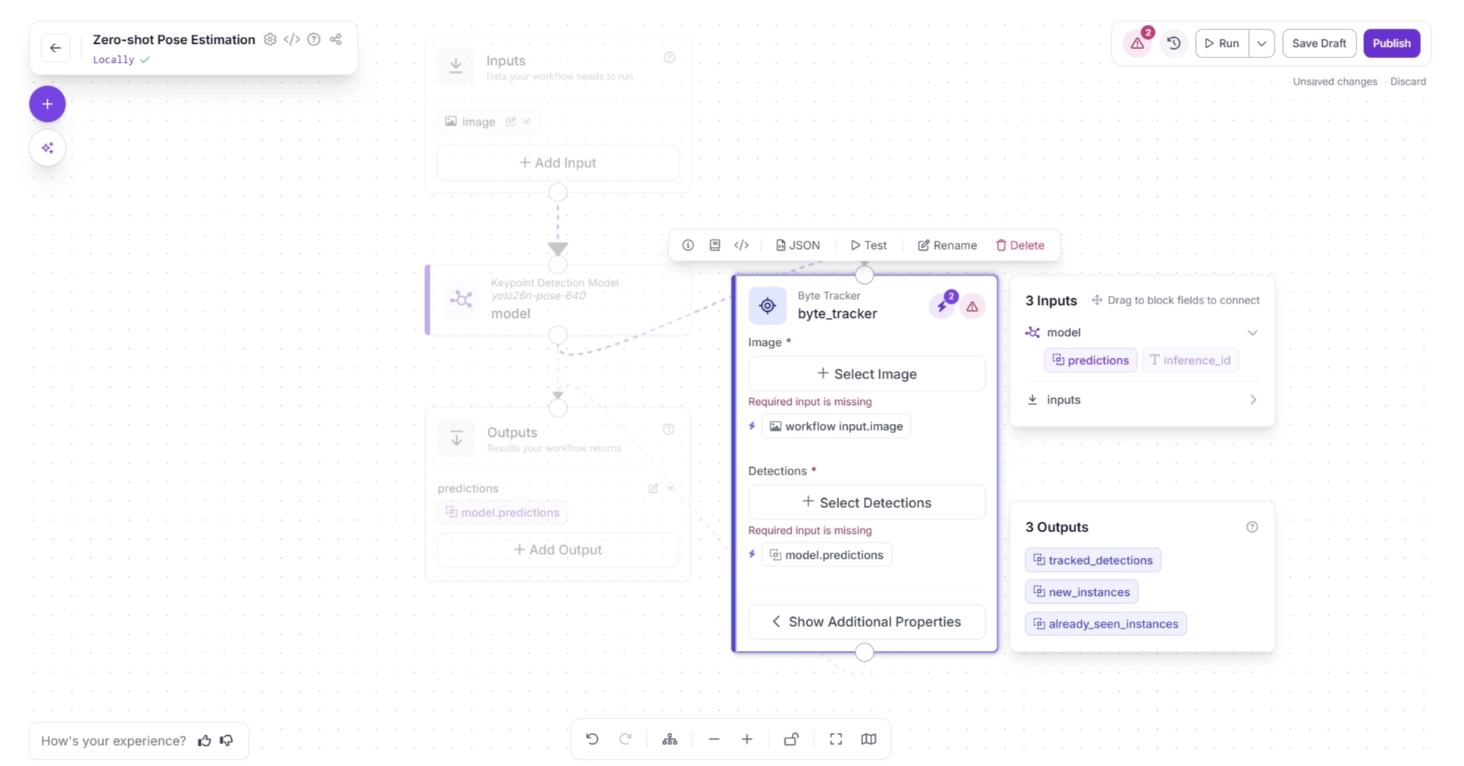Click the Publish button
The width and height of the screenshot is (1464, 766).
[x=1391, y=43]
